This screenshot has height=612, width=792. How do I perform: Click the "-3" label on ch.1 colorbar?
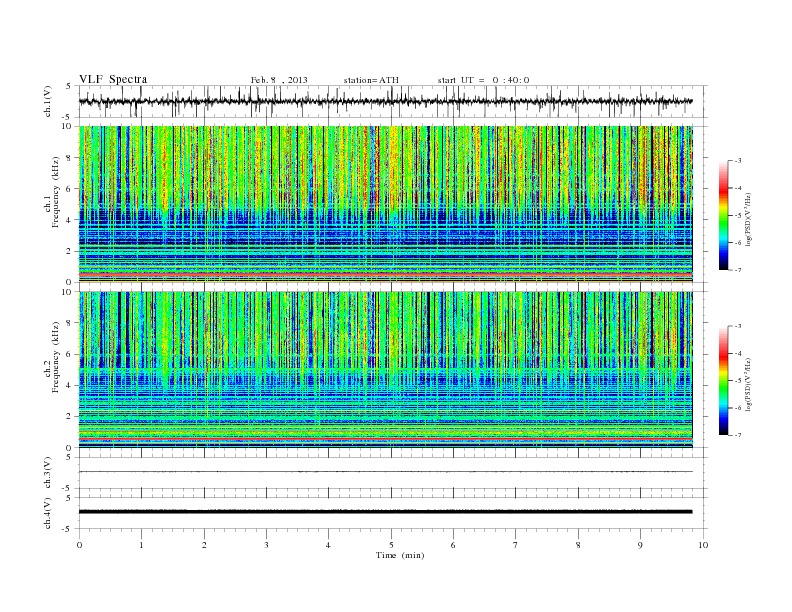click(x=738, y=161)
